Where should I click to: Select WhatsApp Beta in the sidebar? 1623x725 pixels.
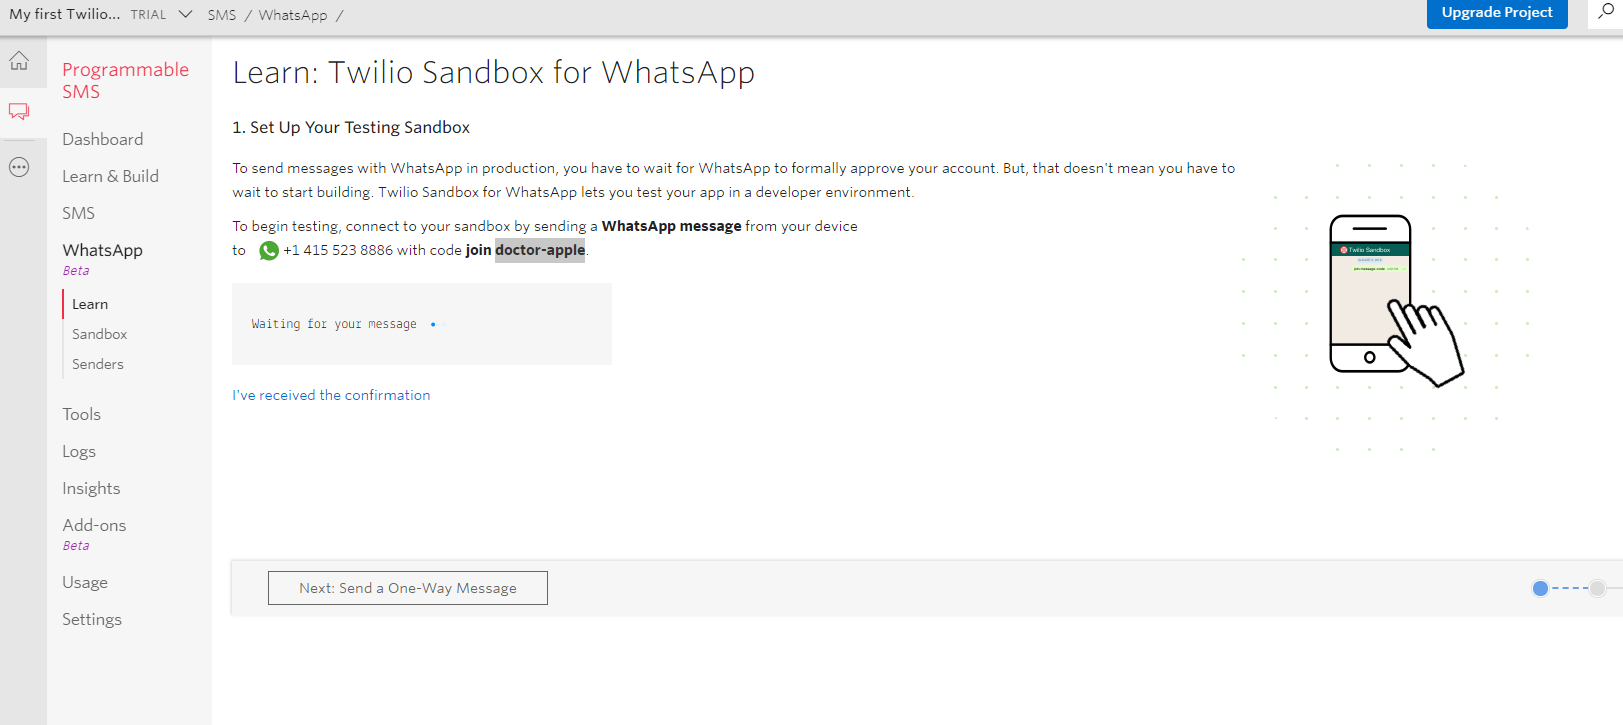(x=102, y=258)
